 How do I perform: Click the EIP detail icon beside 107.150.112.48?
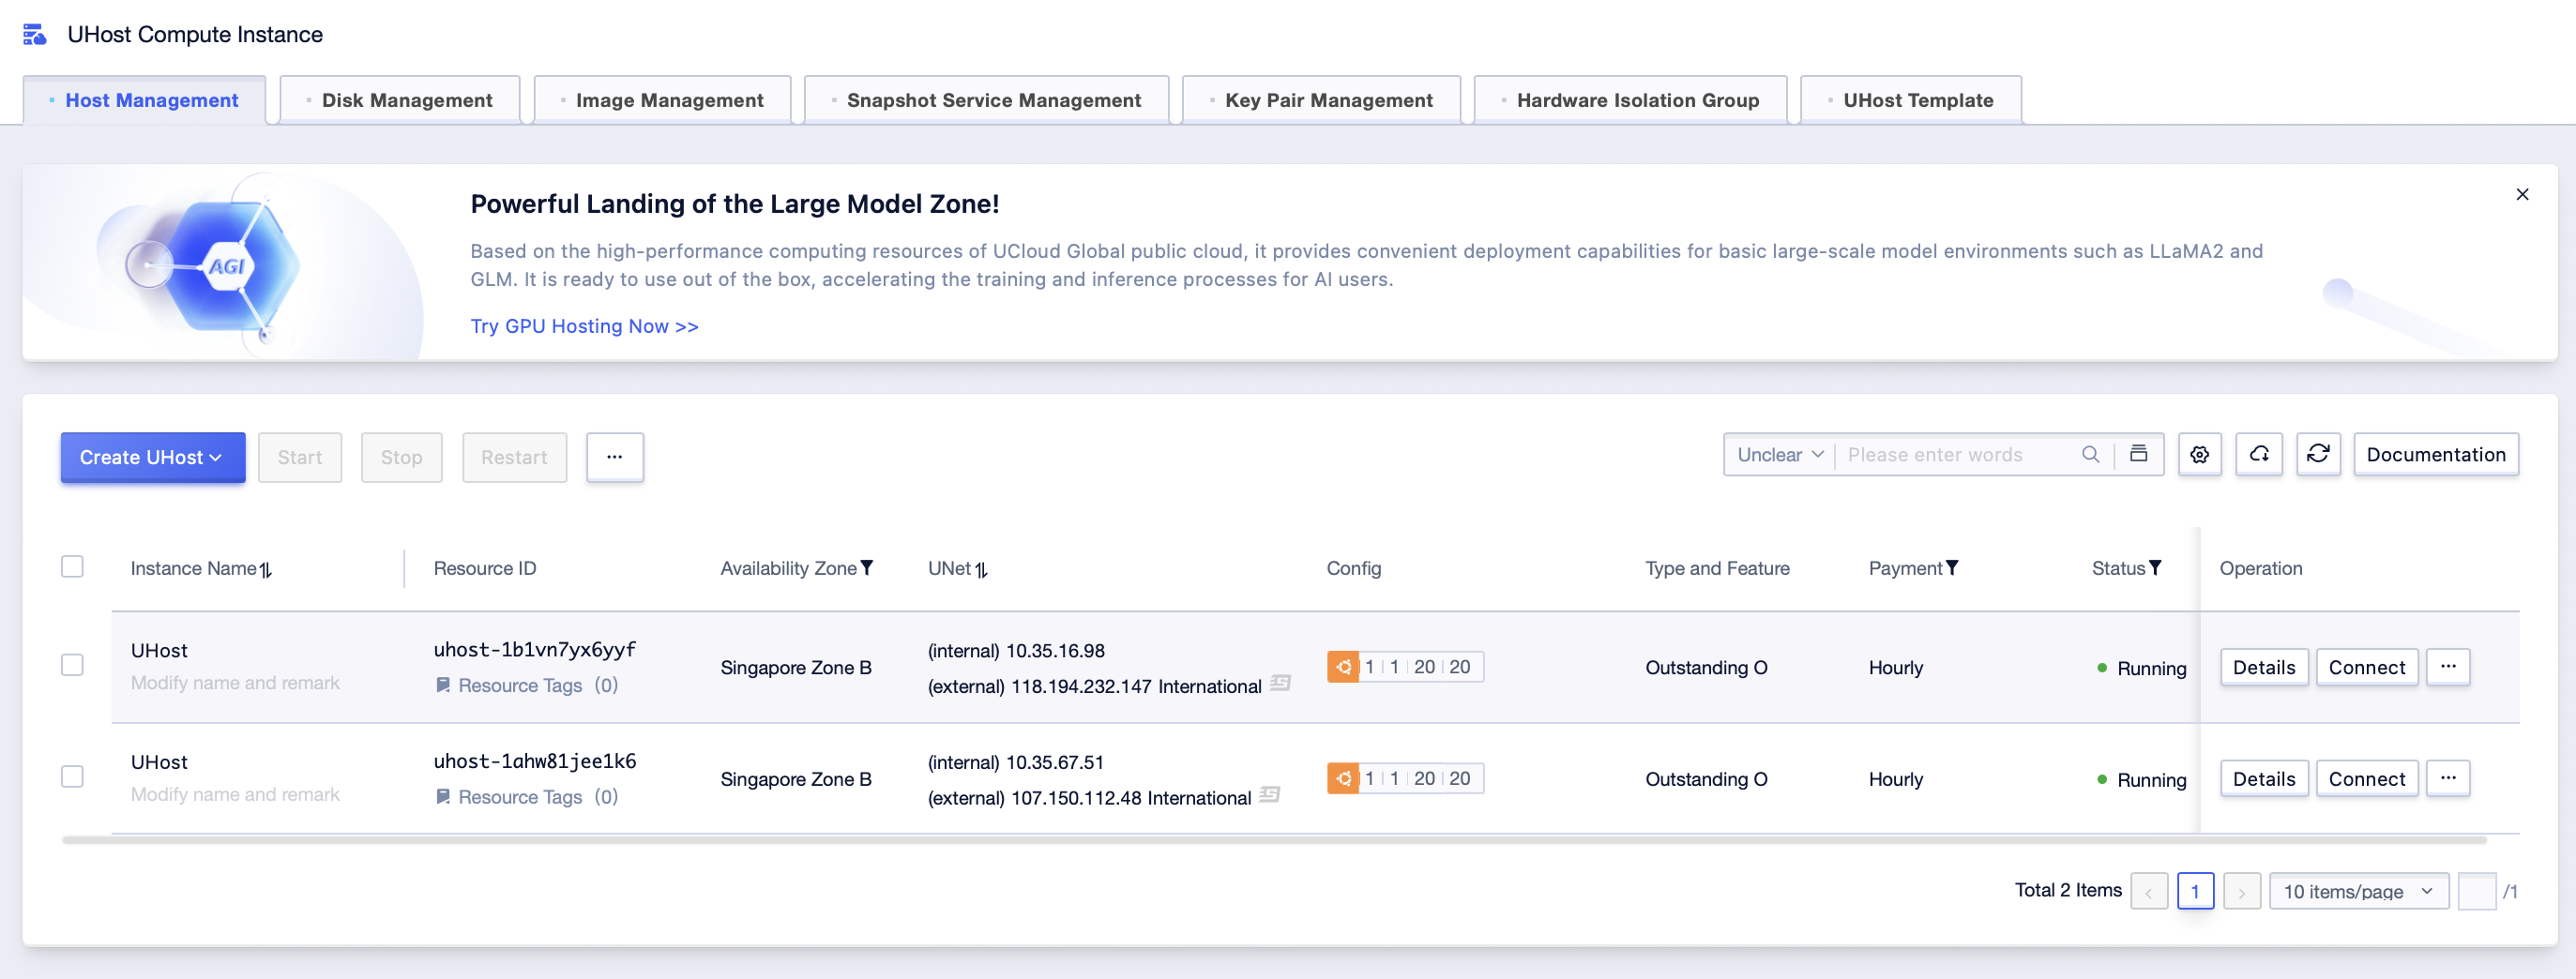click(x=1269, y=795)
